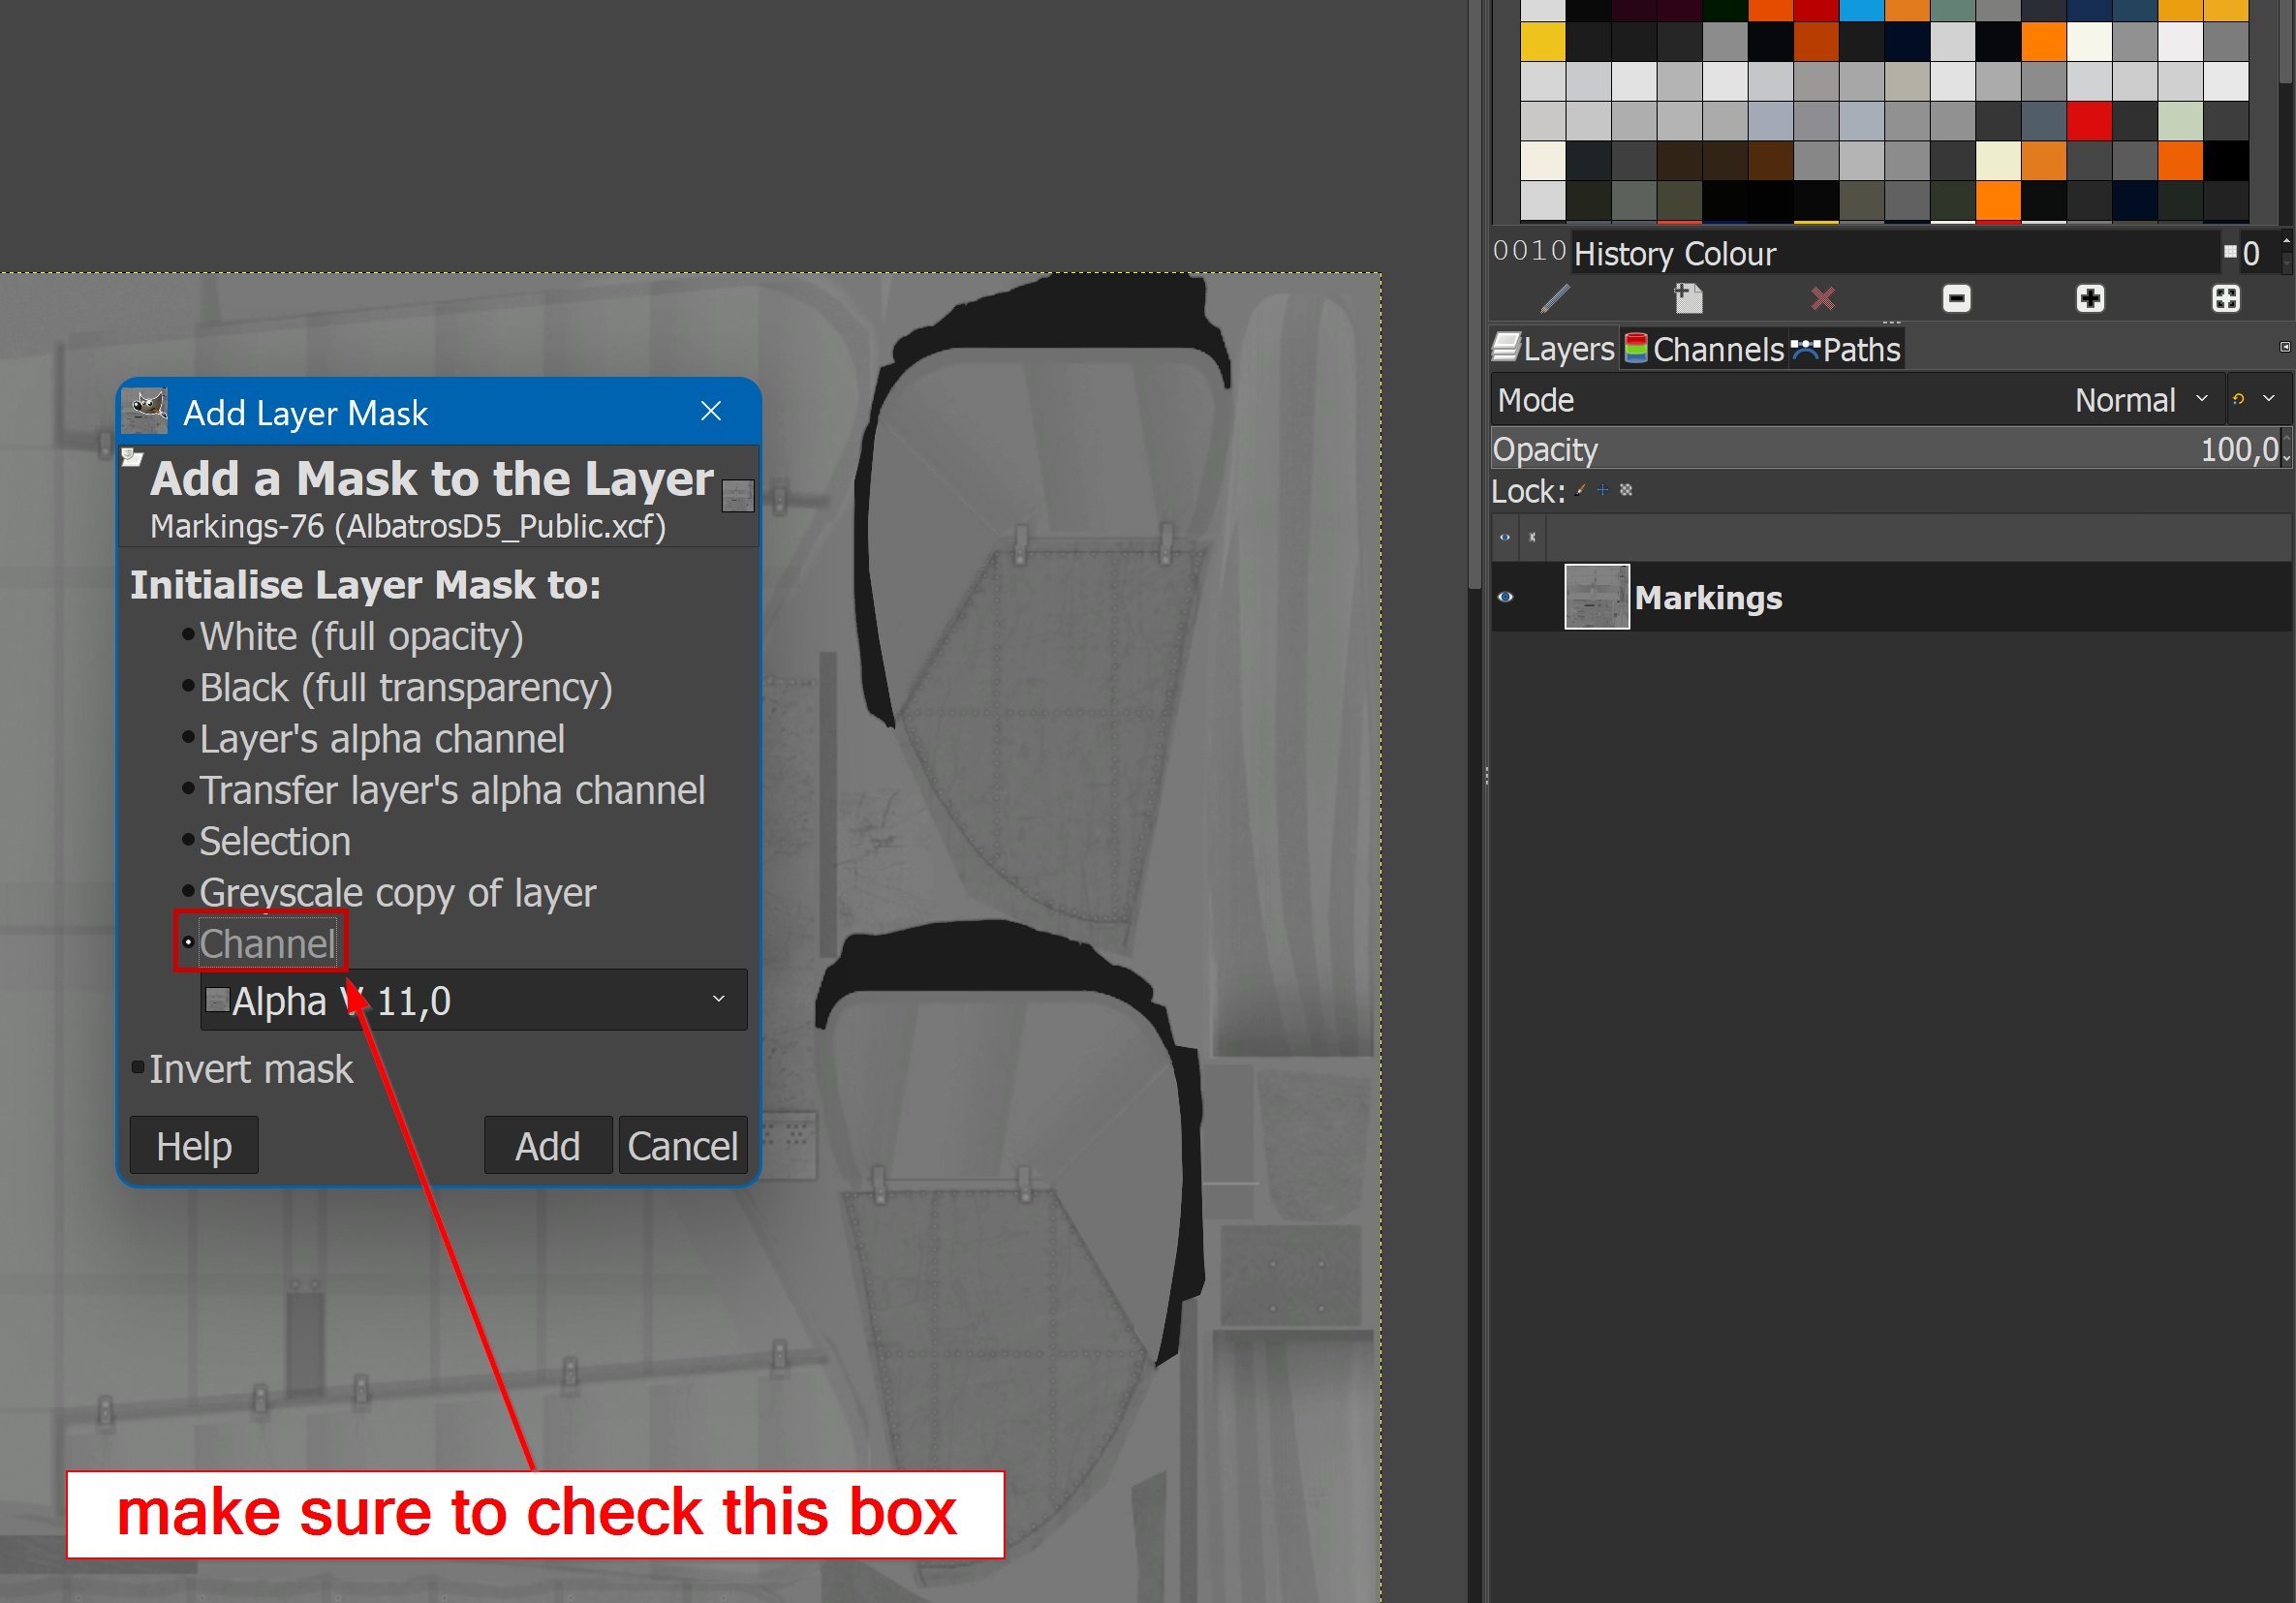Click the Add button in the dialog
This screenshot has height=1603, width=2296.
tap(547, 1145)
